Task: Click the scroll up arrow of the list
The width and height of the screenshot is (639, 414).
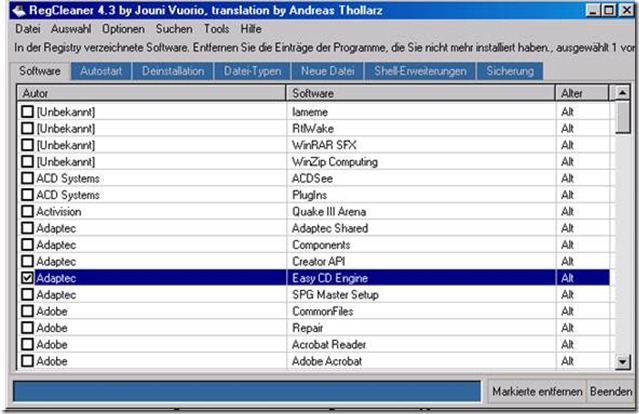Action: tap(622, 93)
